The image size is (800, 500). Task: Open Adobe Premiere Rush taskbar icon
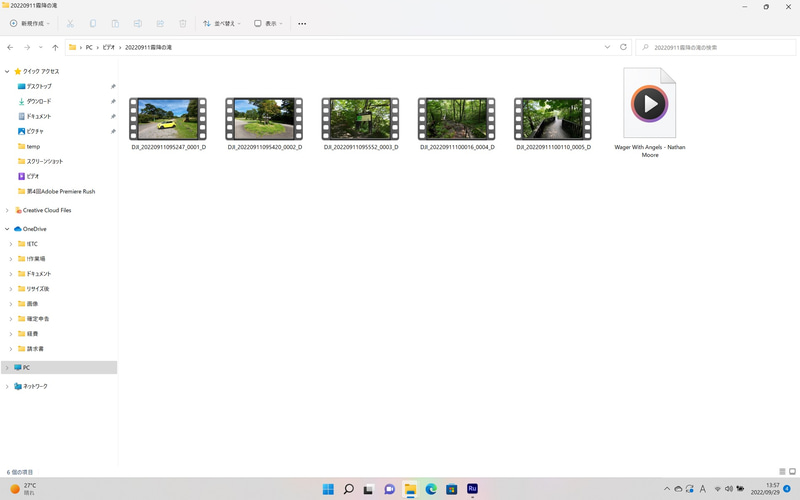(472, 489)
